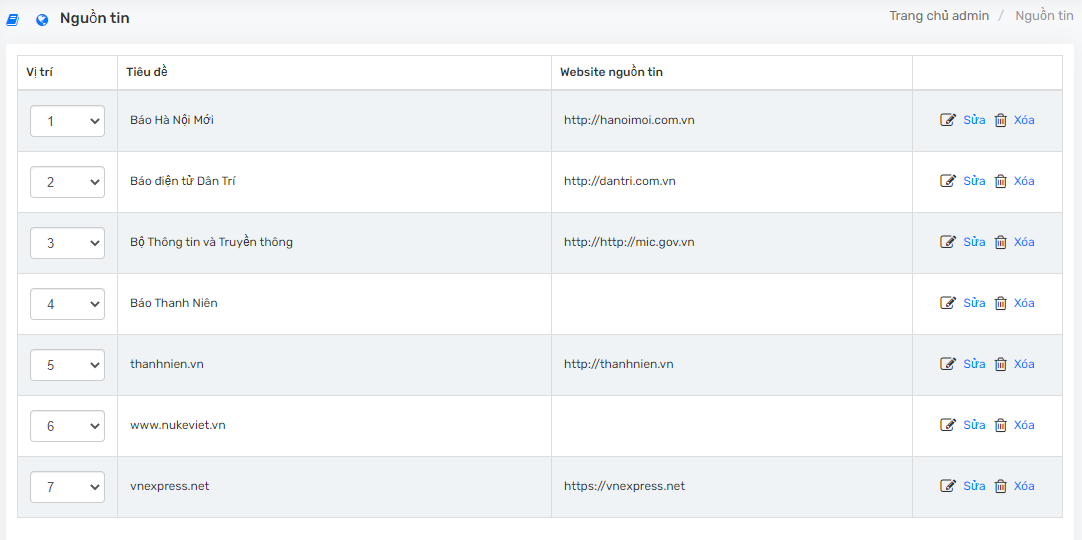This screenshot has height=540, width=1082.
Task: Click trash icon for Báo Hà Nội Mới
Action: (1000, 120)
